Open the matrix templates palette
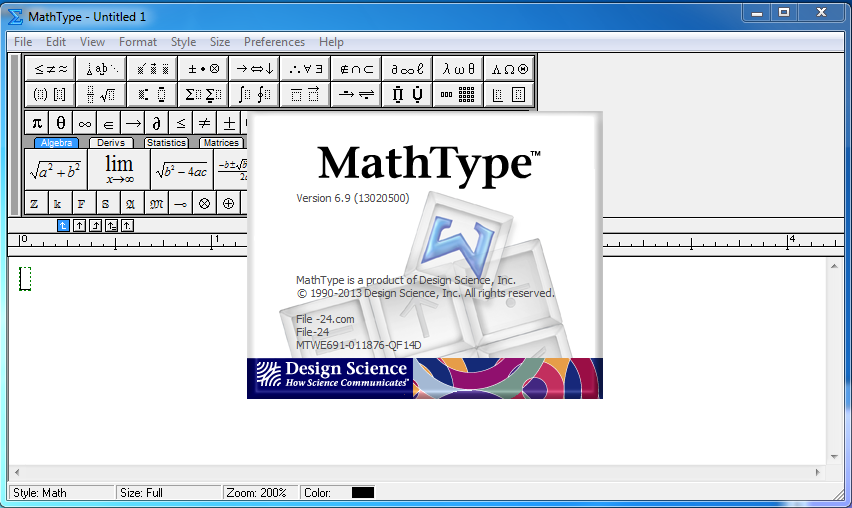 coord(459,94)
